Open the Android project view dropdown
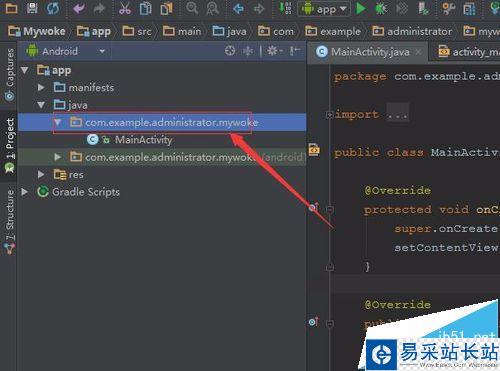Image resolution: width=500 pixels, height=371 pixels. pyautogui.click(x=66, y=51)
